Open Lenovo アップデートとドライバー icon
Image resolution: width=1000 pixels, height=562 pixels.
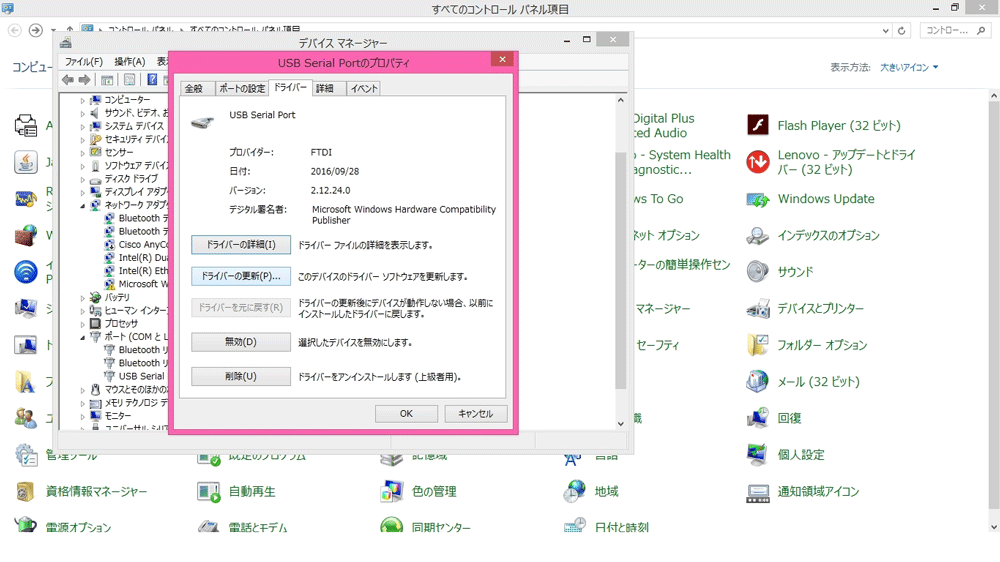pyautogui.click(x=758, y=162)
